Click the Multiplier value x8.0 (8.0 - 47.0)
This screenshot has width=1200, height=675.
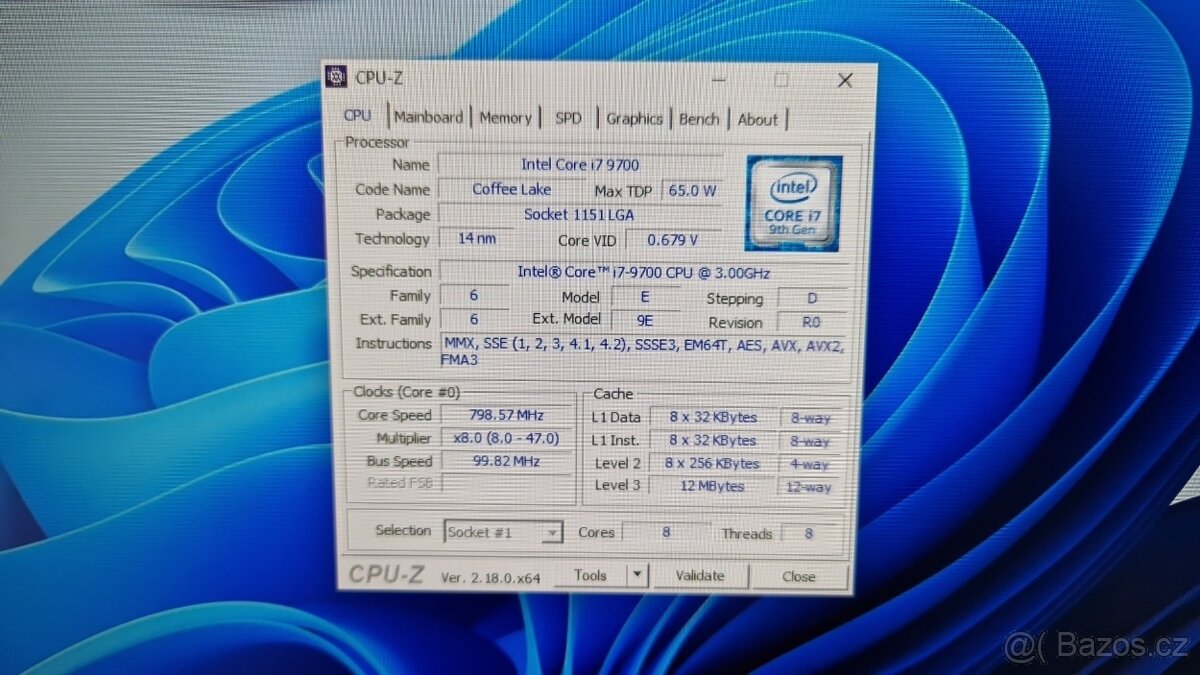[x=507, y=438]
